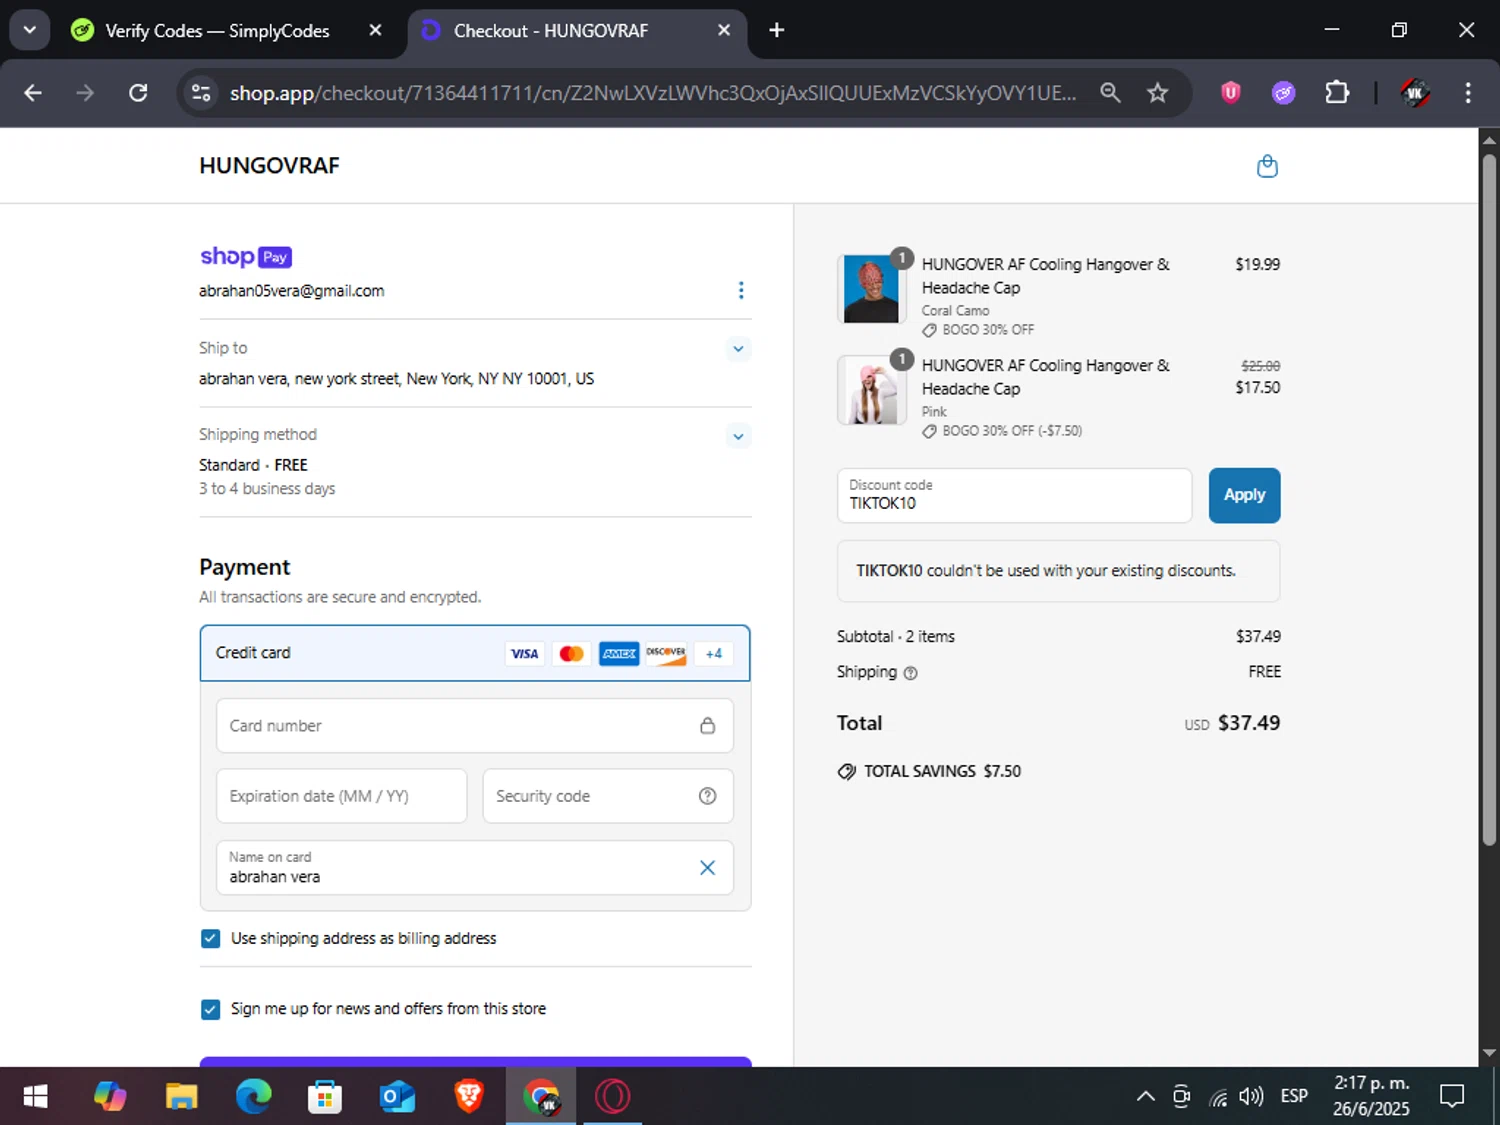Click the Shop Pay logo
Image resolution: width=1500 pixels, height=1125 pixels.
[246, 257]
